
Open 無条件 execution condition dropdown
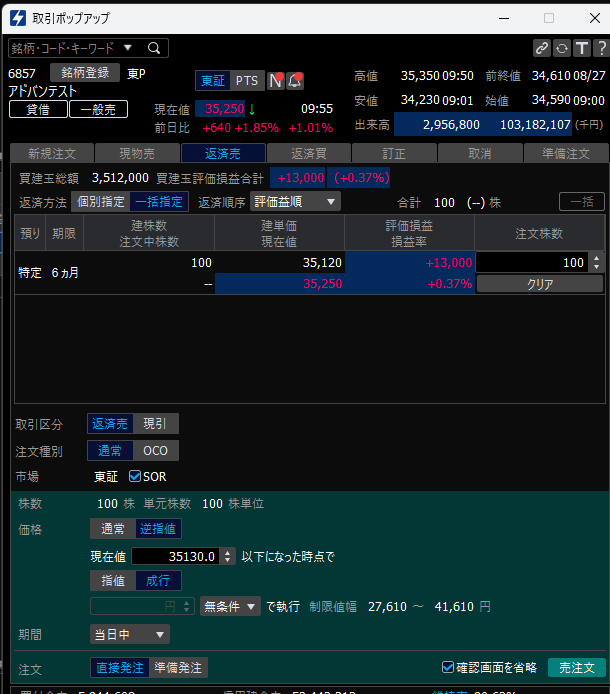pos(230,606)
